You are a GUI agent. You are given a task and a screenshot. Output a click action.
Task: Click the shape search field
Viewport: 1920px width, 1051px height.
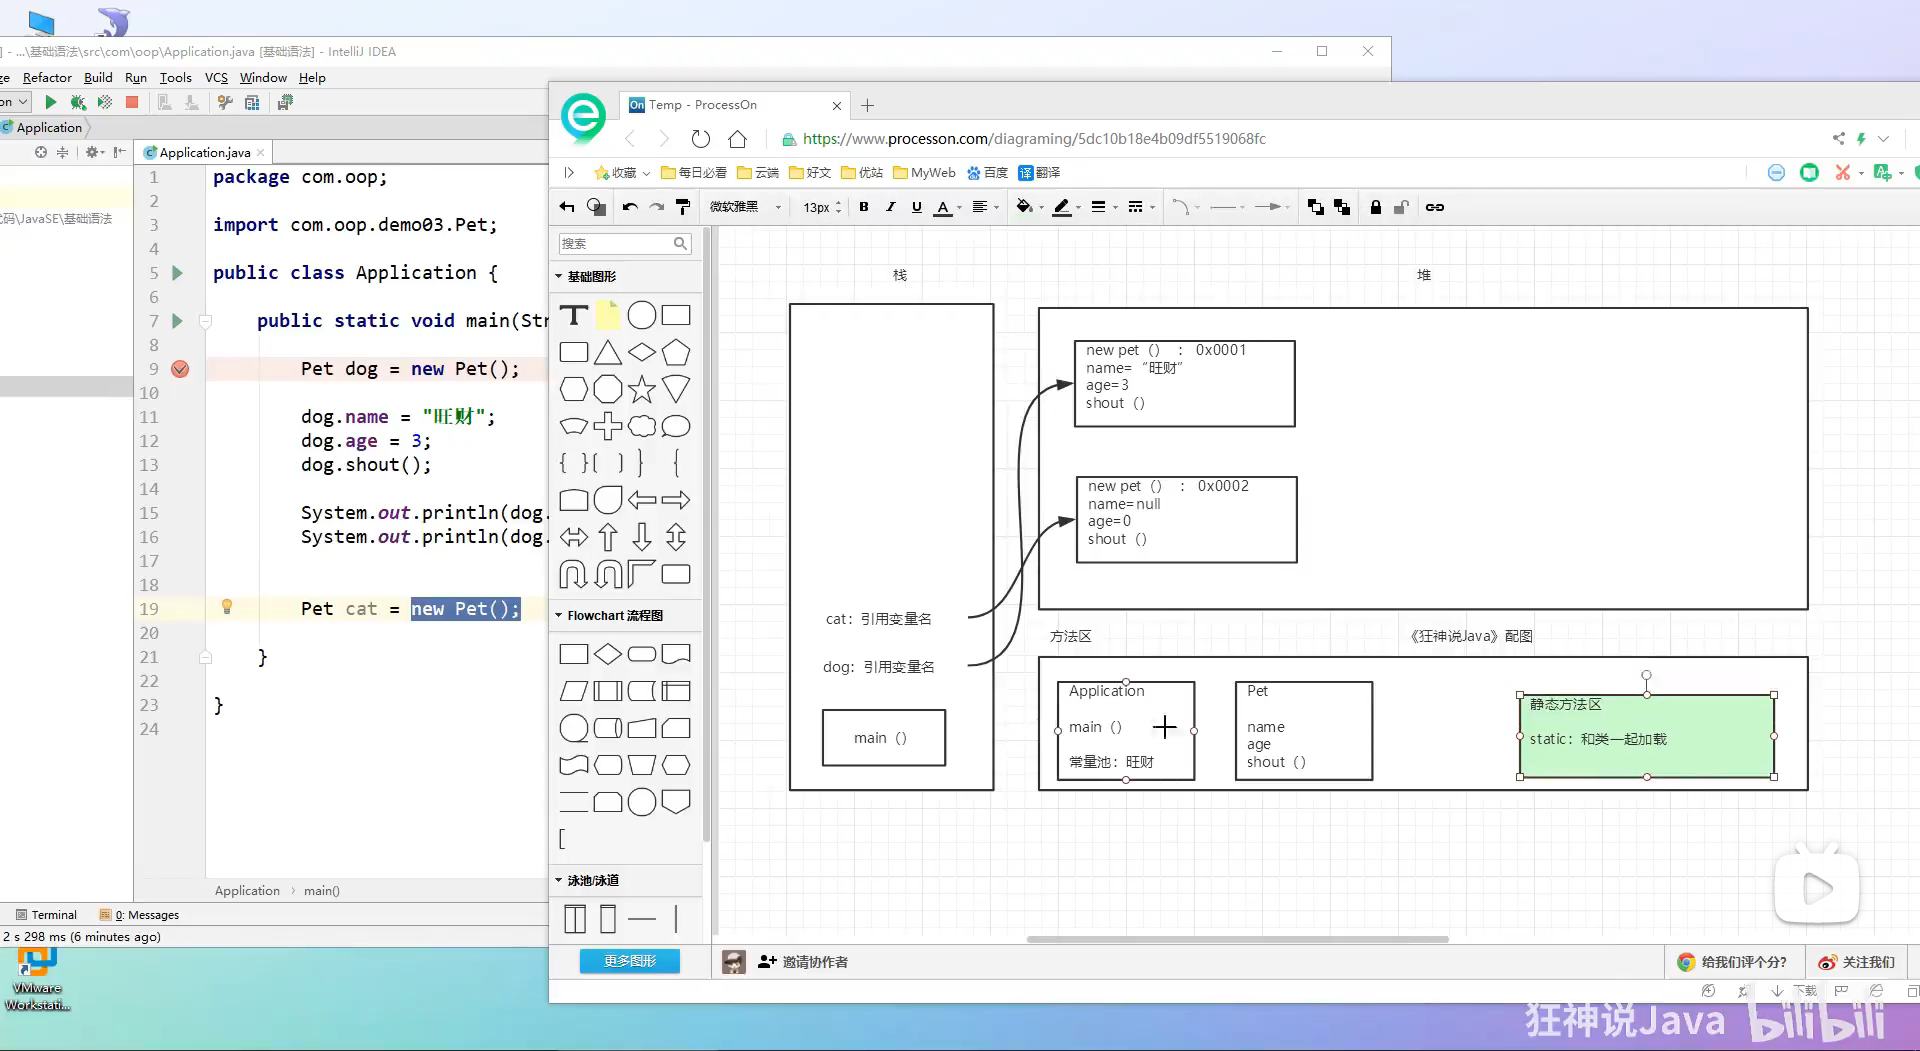click(624, 243)
